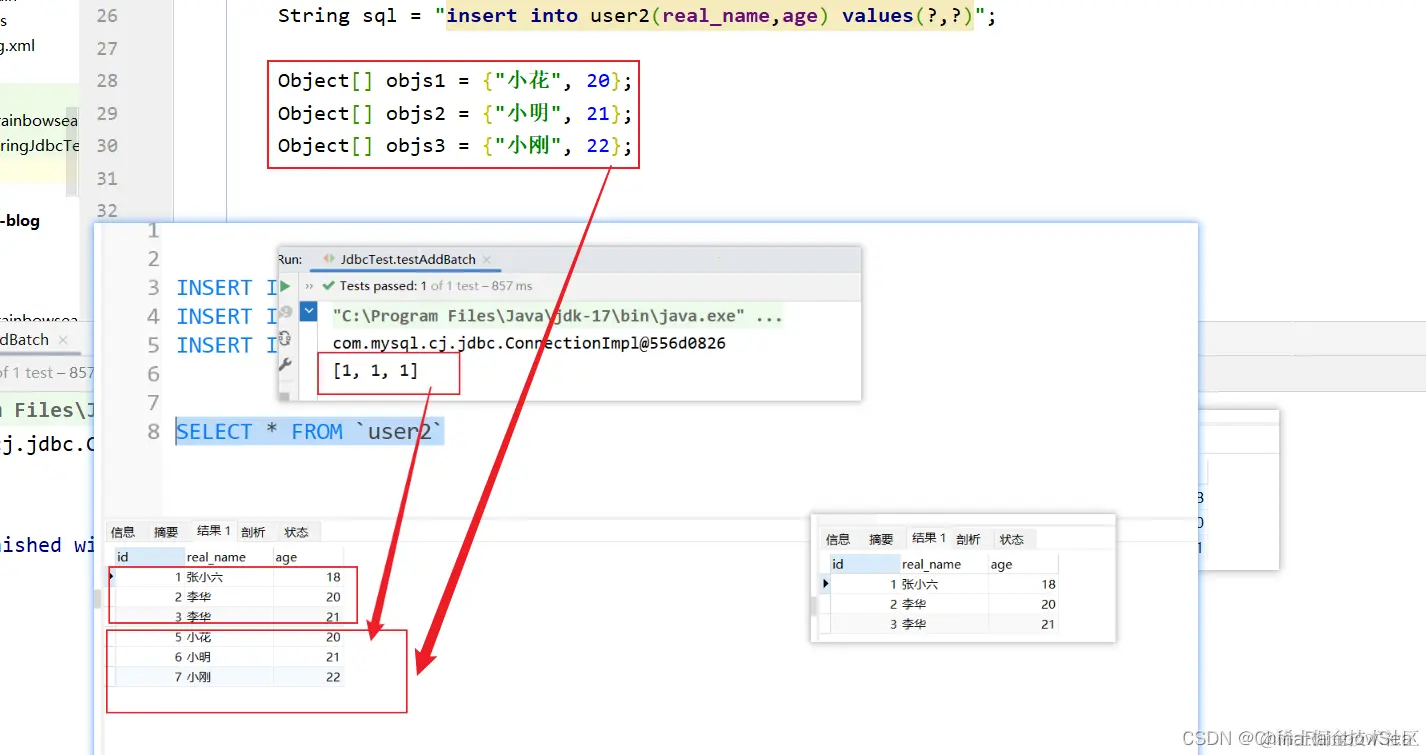Open the 摘要 tab in the right small result window
The image size is (1426, 755).
881,539
